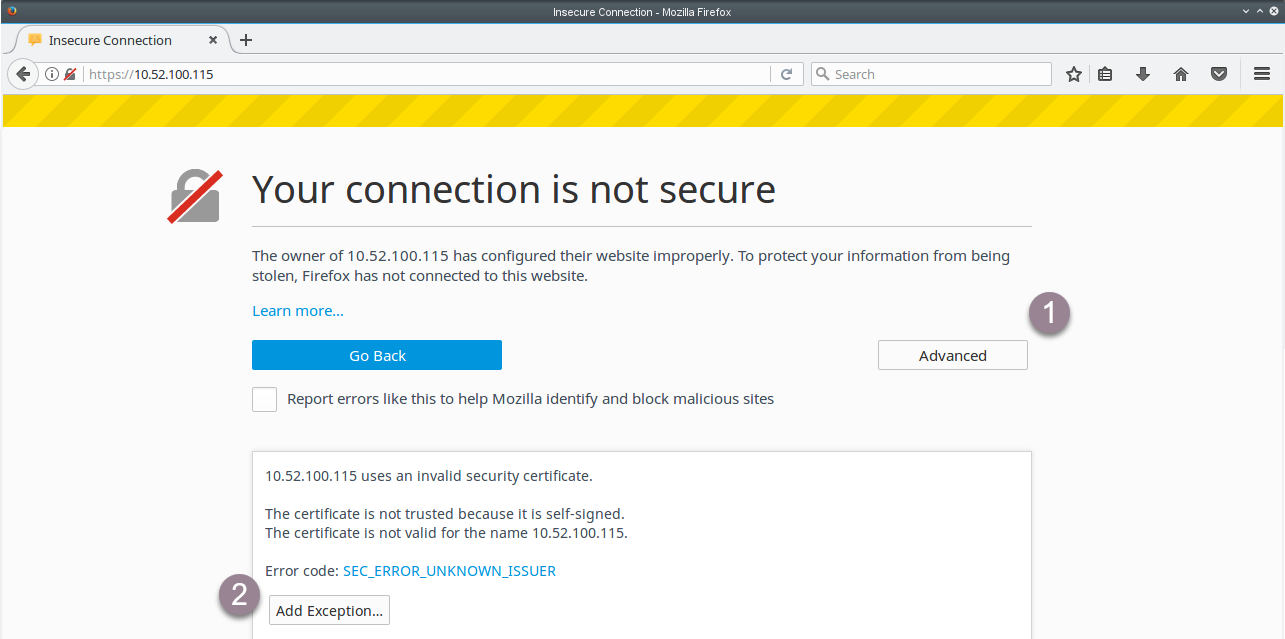
Task: Click the SEC_ERROR_UNKNOWN_ISSUER error code link
Action: (449, 570)
